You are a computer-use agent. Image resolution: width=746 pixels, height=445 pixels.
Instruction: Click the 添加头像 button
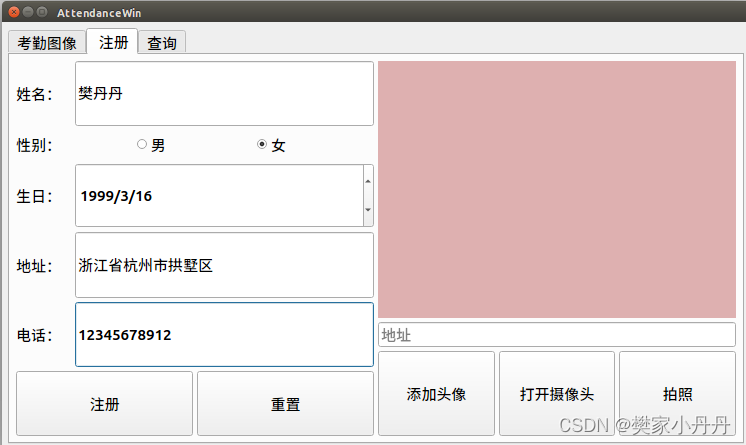click(x=436, y=394)
